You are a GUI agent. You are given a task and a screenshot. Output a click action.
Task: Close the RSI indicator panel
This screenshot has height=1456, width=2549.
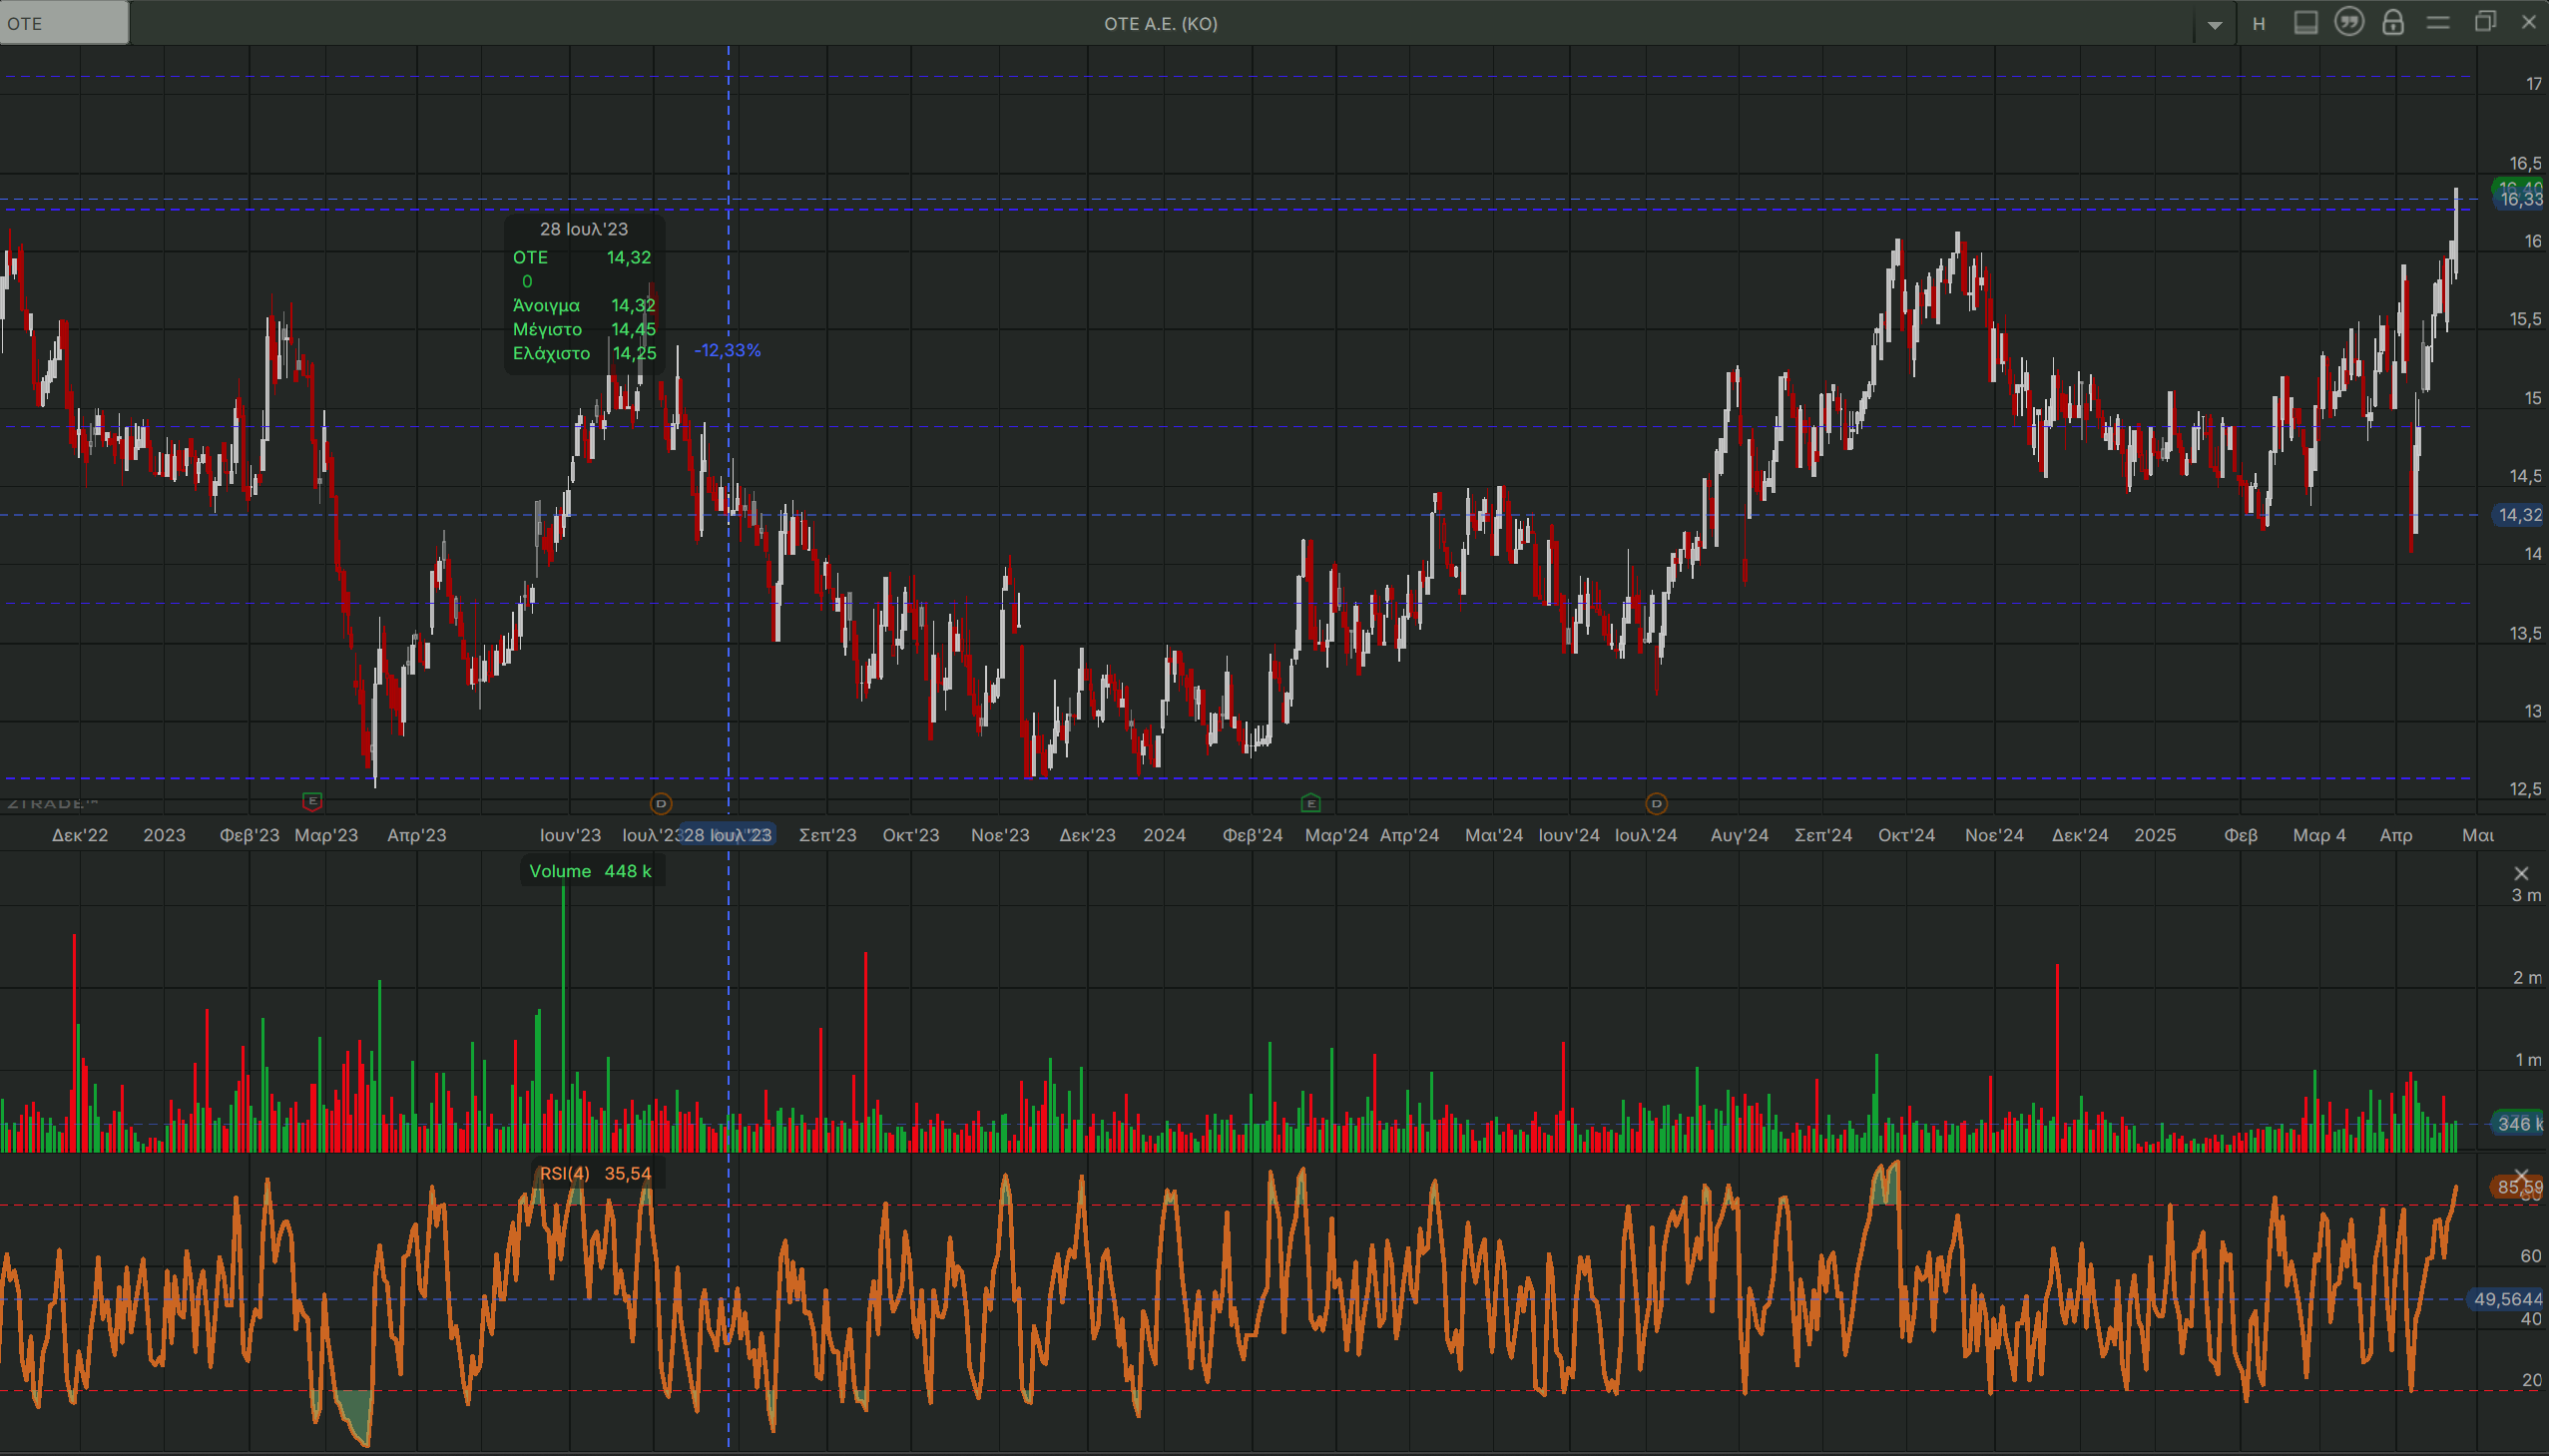[x=2521, y=1175]
